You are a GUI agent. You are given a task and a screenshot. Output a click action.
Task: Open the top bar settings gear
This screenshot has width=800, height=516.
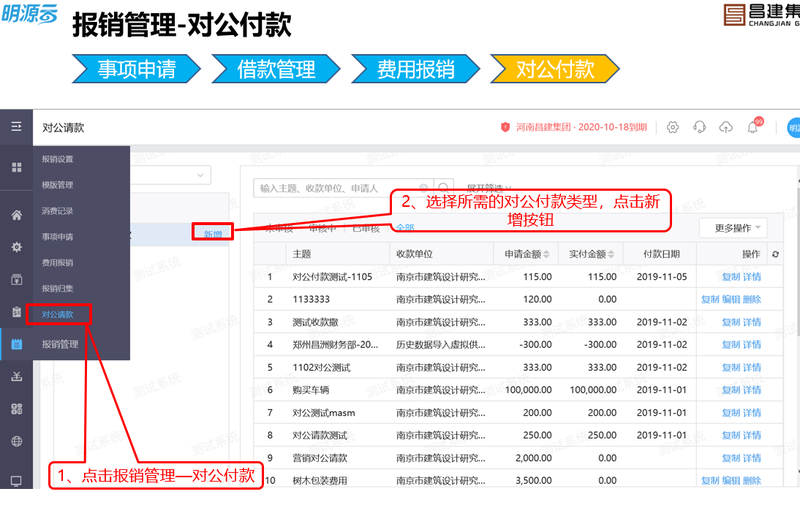click(673, 127)
